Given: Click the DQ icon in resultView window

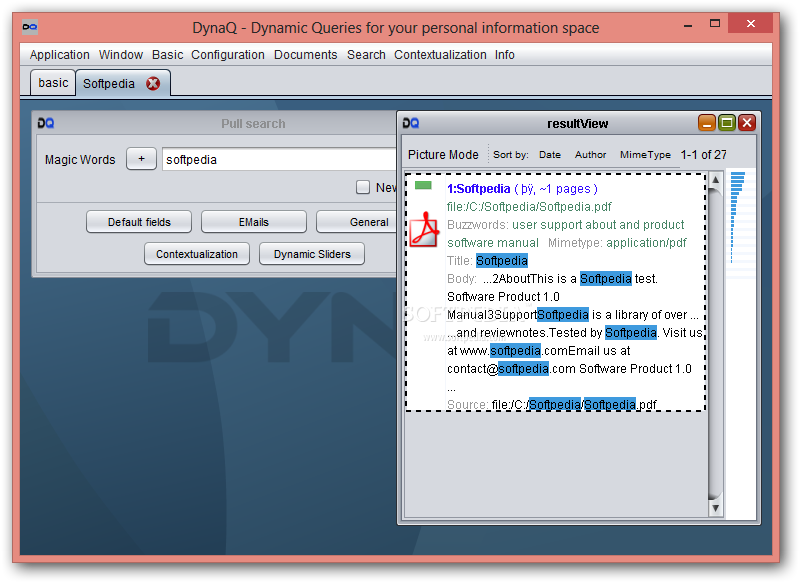Looking at the screenshot, I should pyautogui.click(x=411, y=123).
